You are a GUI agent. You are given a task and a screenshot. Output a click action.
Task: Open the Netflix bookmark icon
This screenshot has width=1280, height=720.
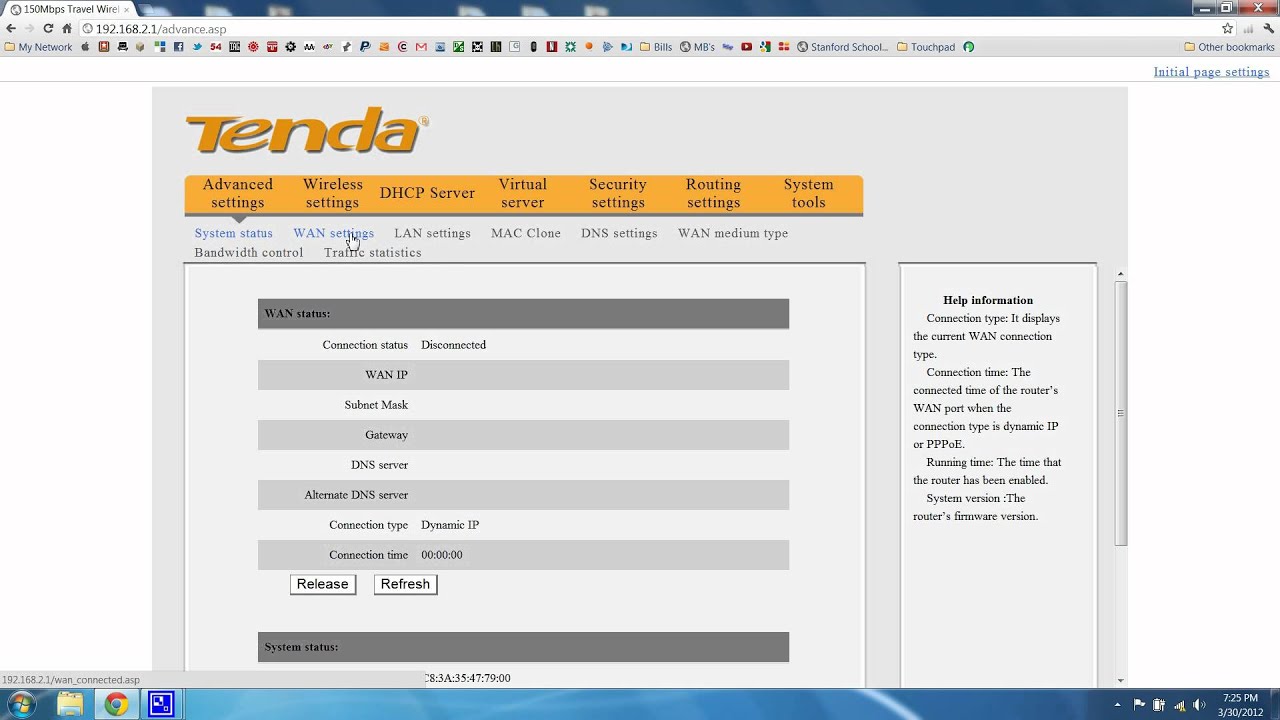pos(551,47)
